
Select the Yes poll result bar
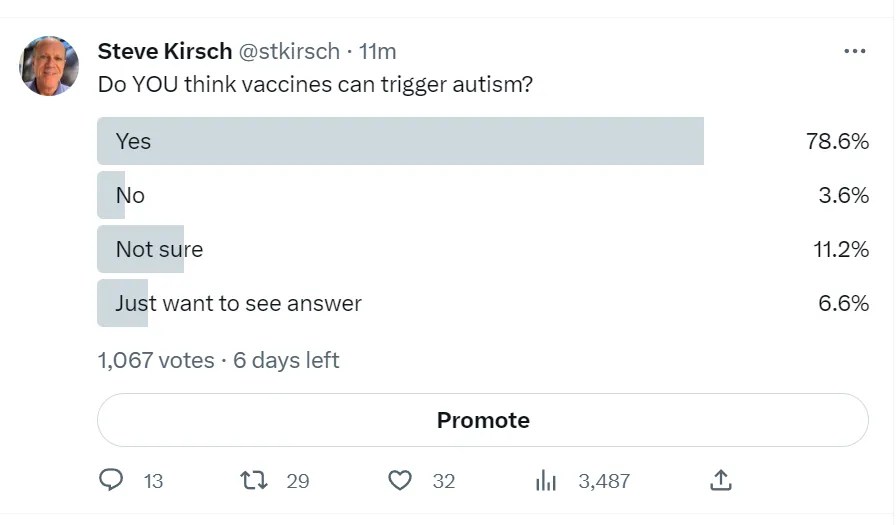point(400,141)
